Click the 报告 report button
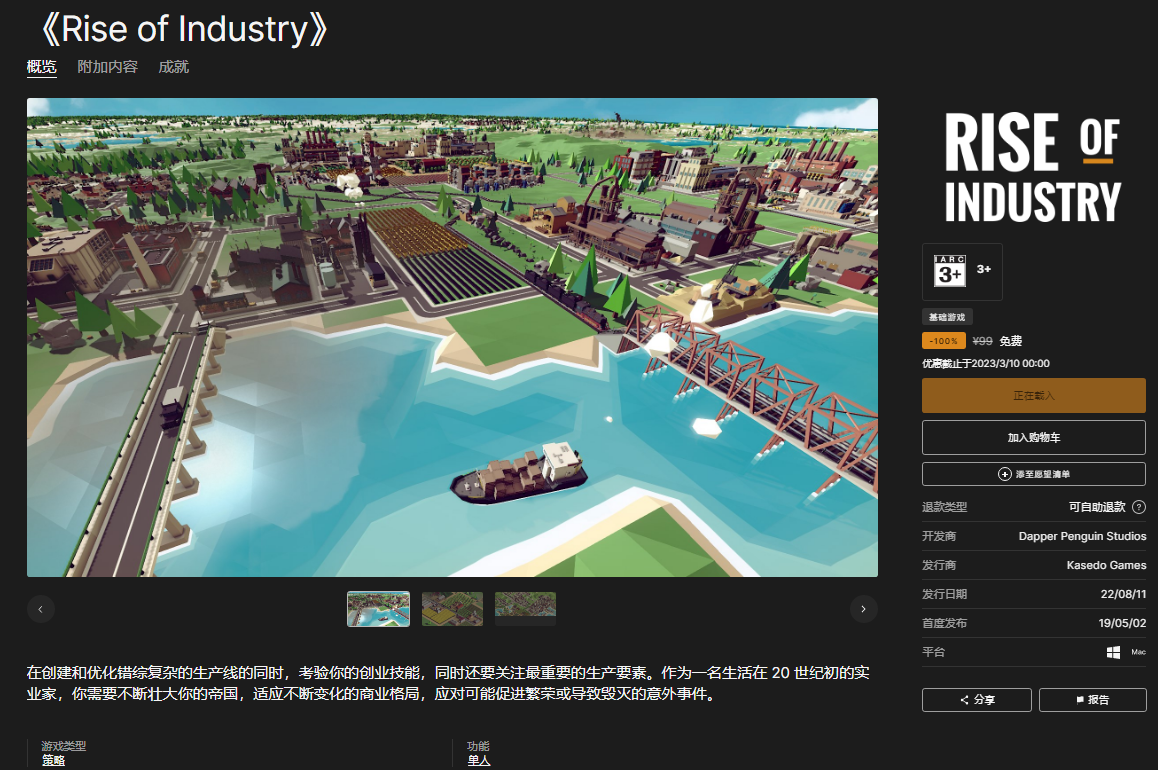1158x770 pixels. tap(1092, 700)
